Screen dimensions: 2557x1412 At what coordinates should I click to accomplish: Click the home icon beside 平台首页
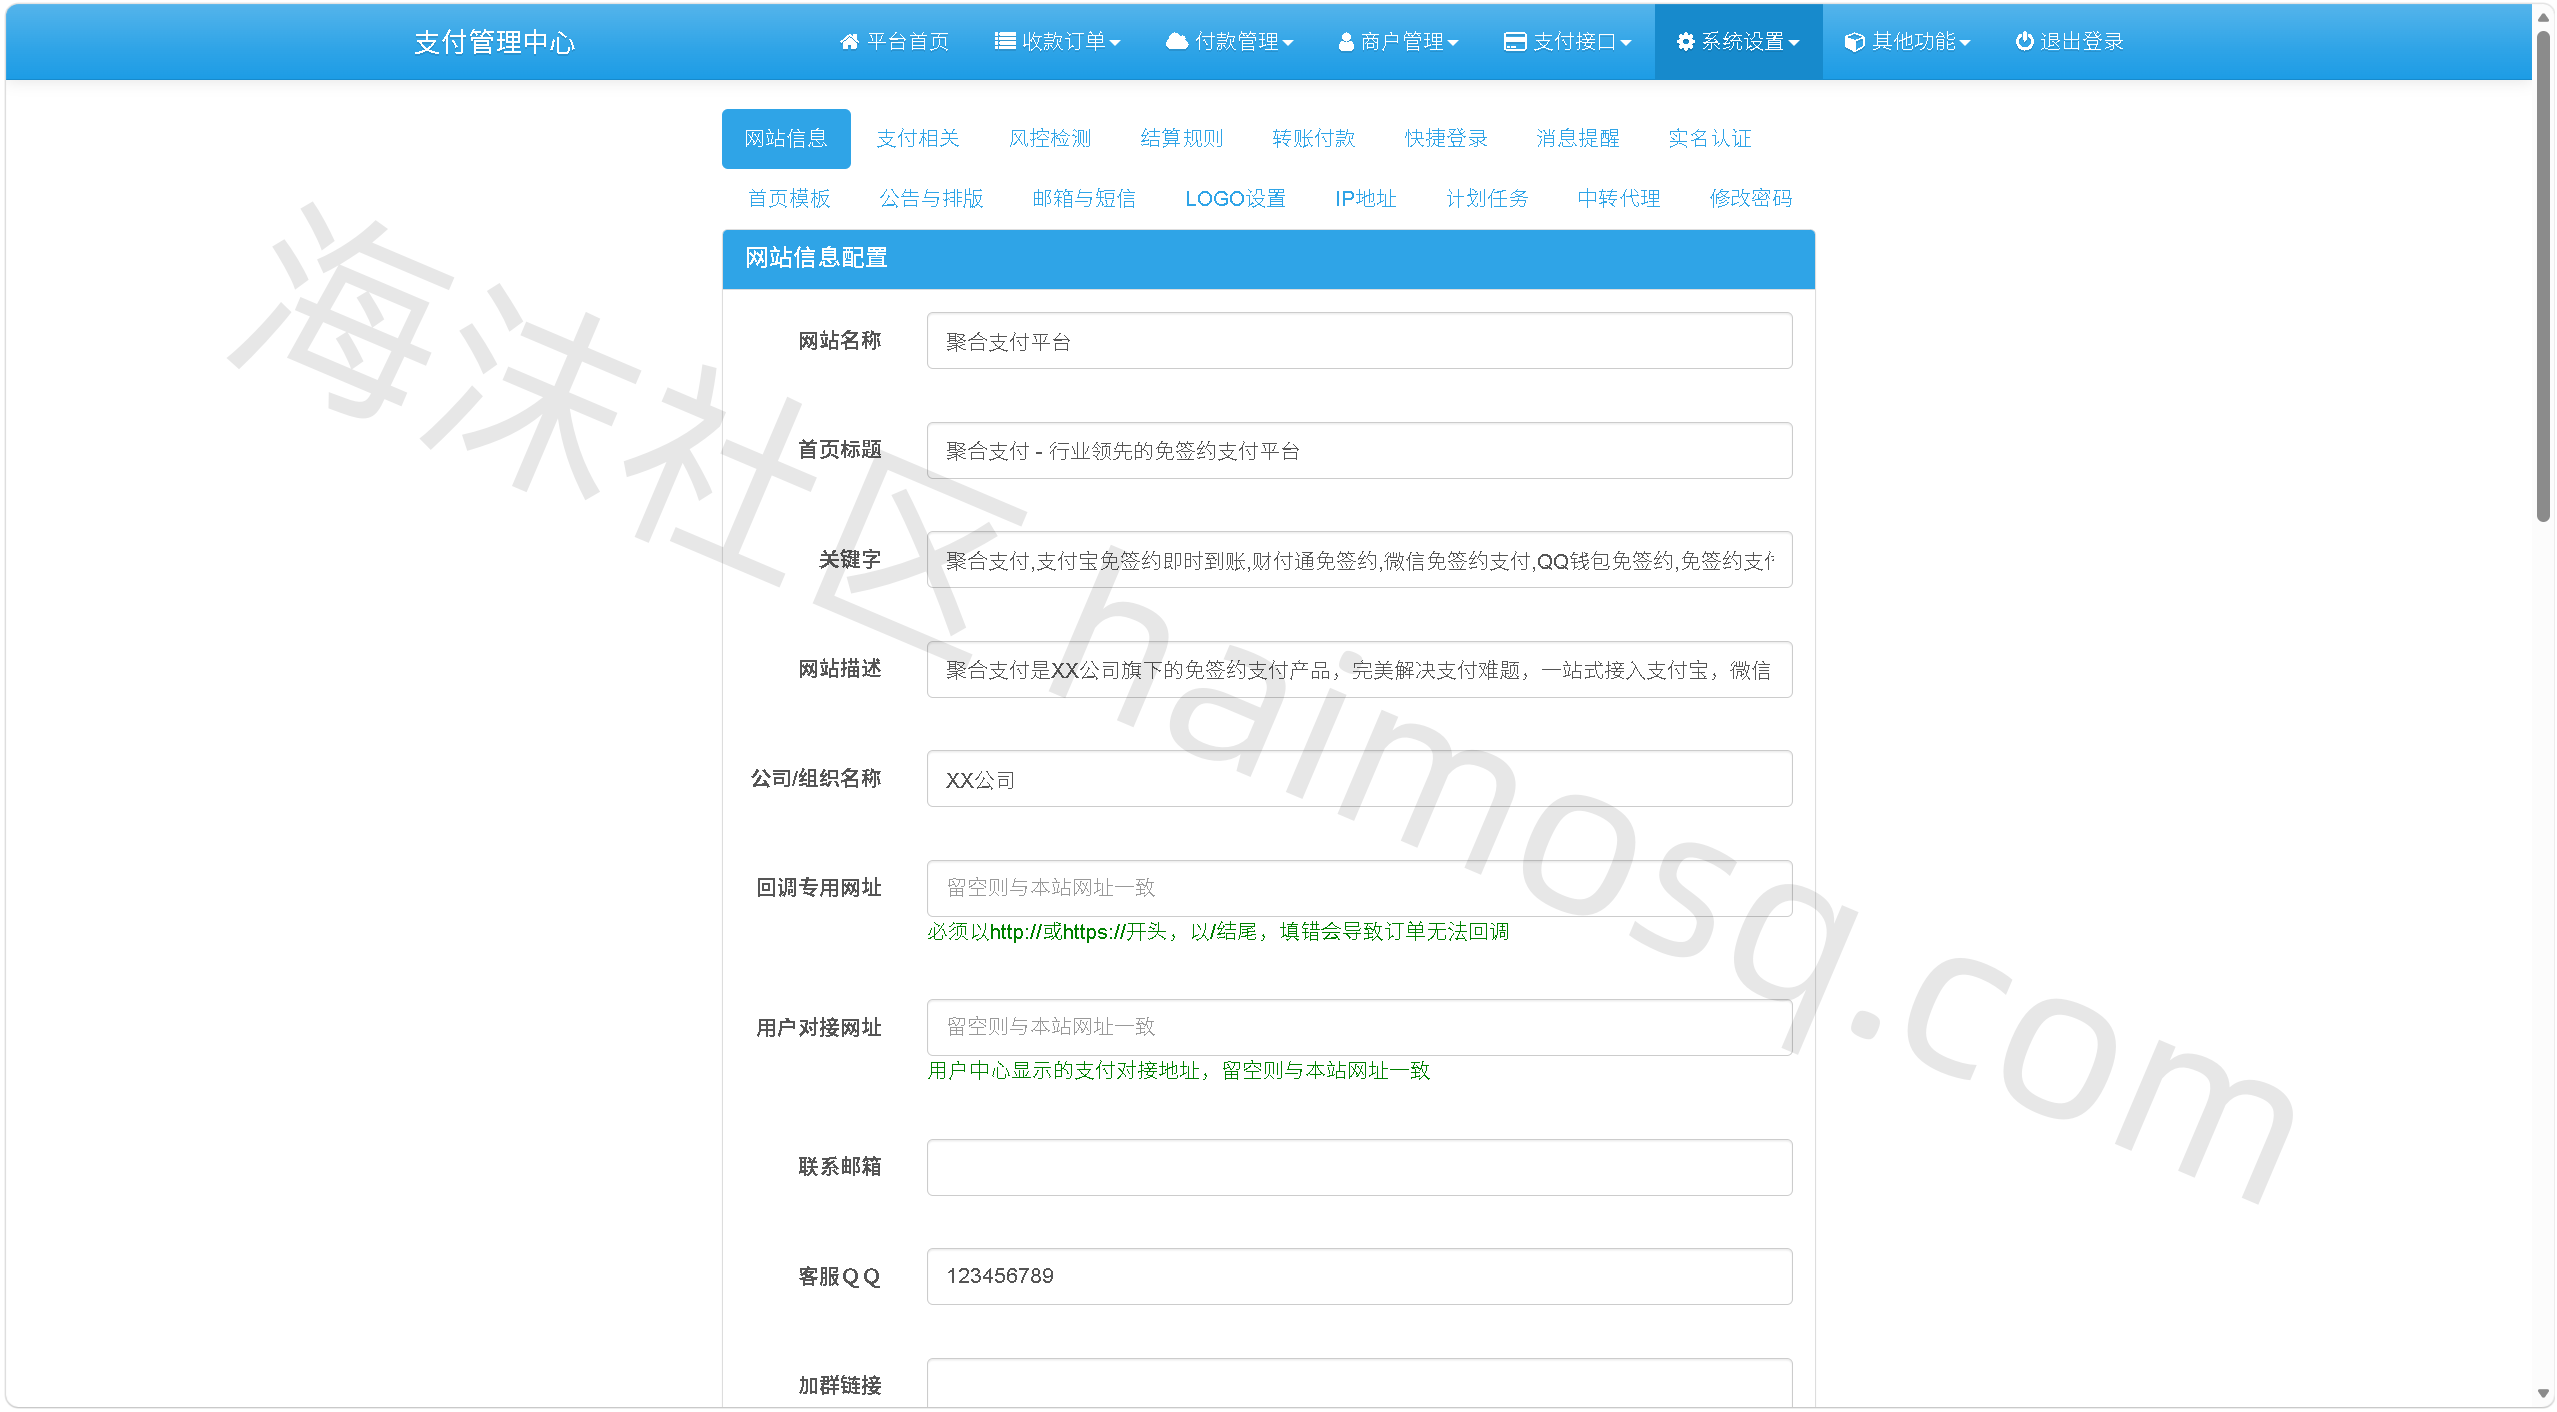pos(849,41)
